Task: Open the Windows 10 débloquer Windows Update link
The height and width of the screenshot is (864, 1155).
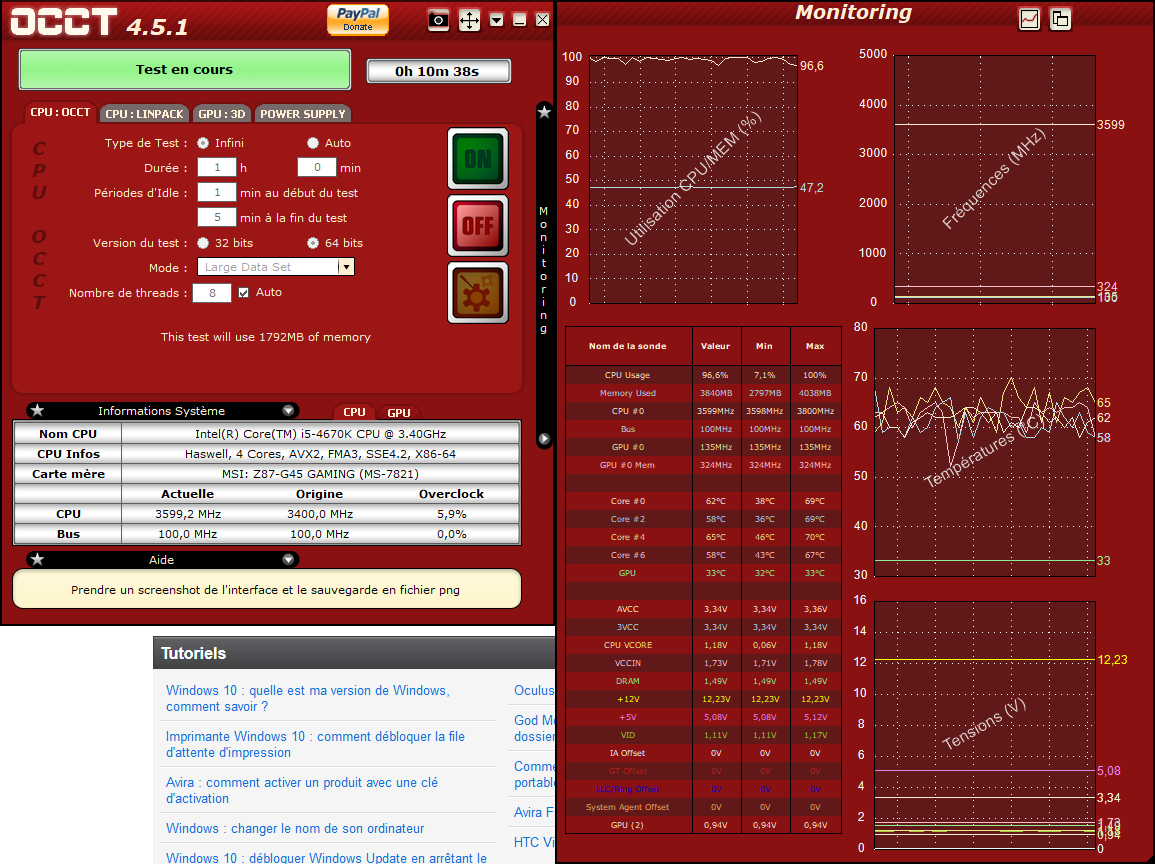Action: pyautogui.click(x=326, y=857)
